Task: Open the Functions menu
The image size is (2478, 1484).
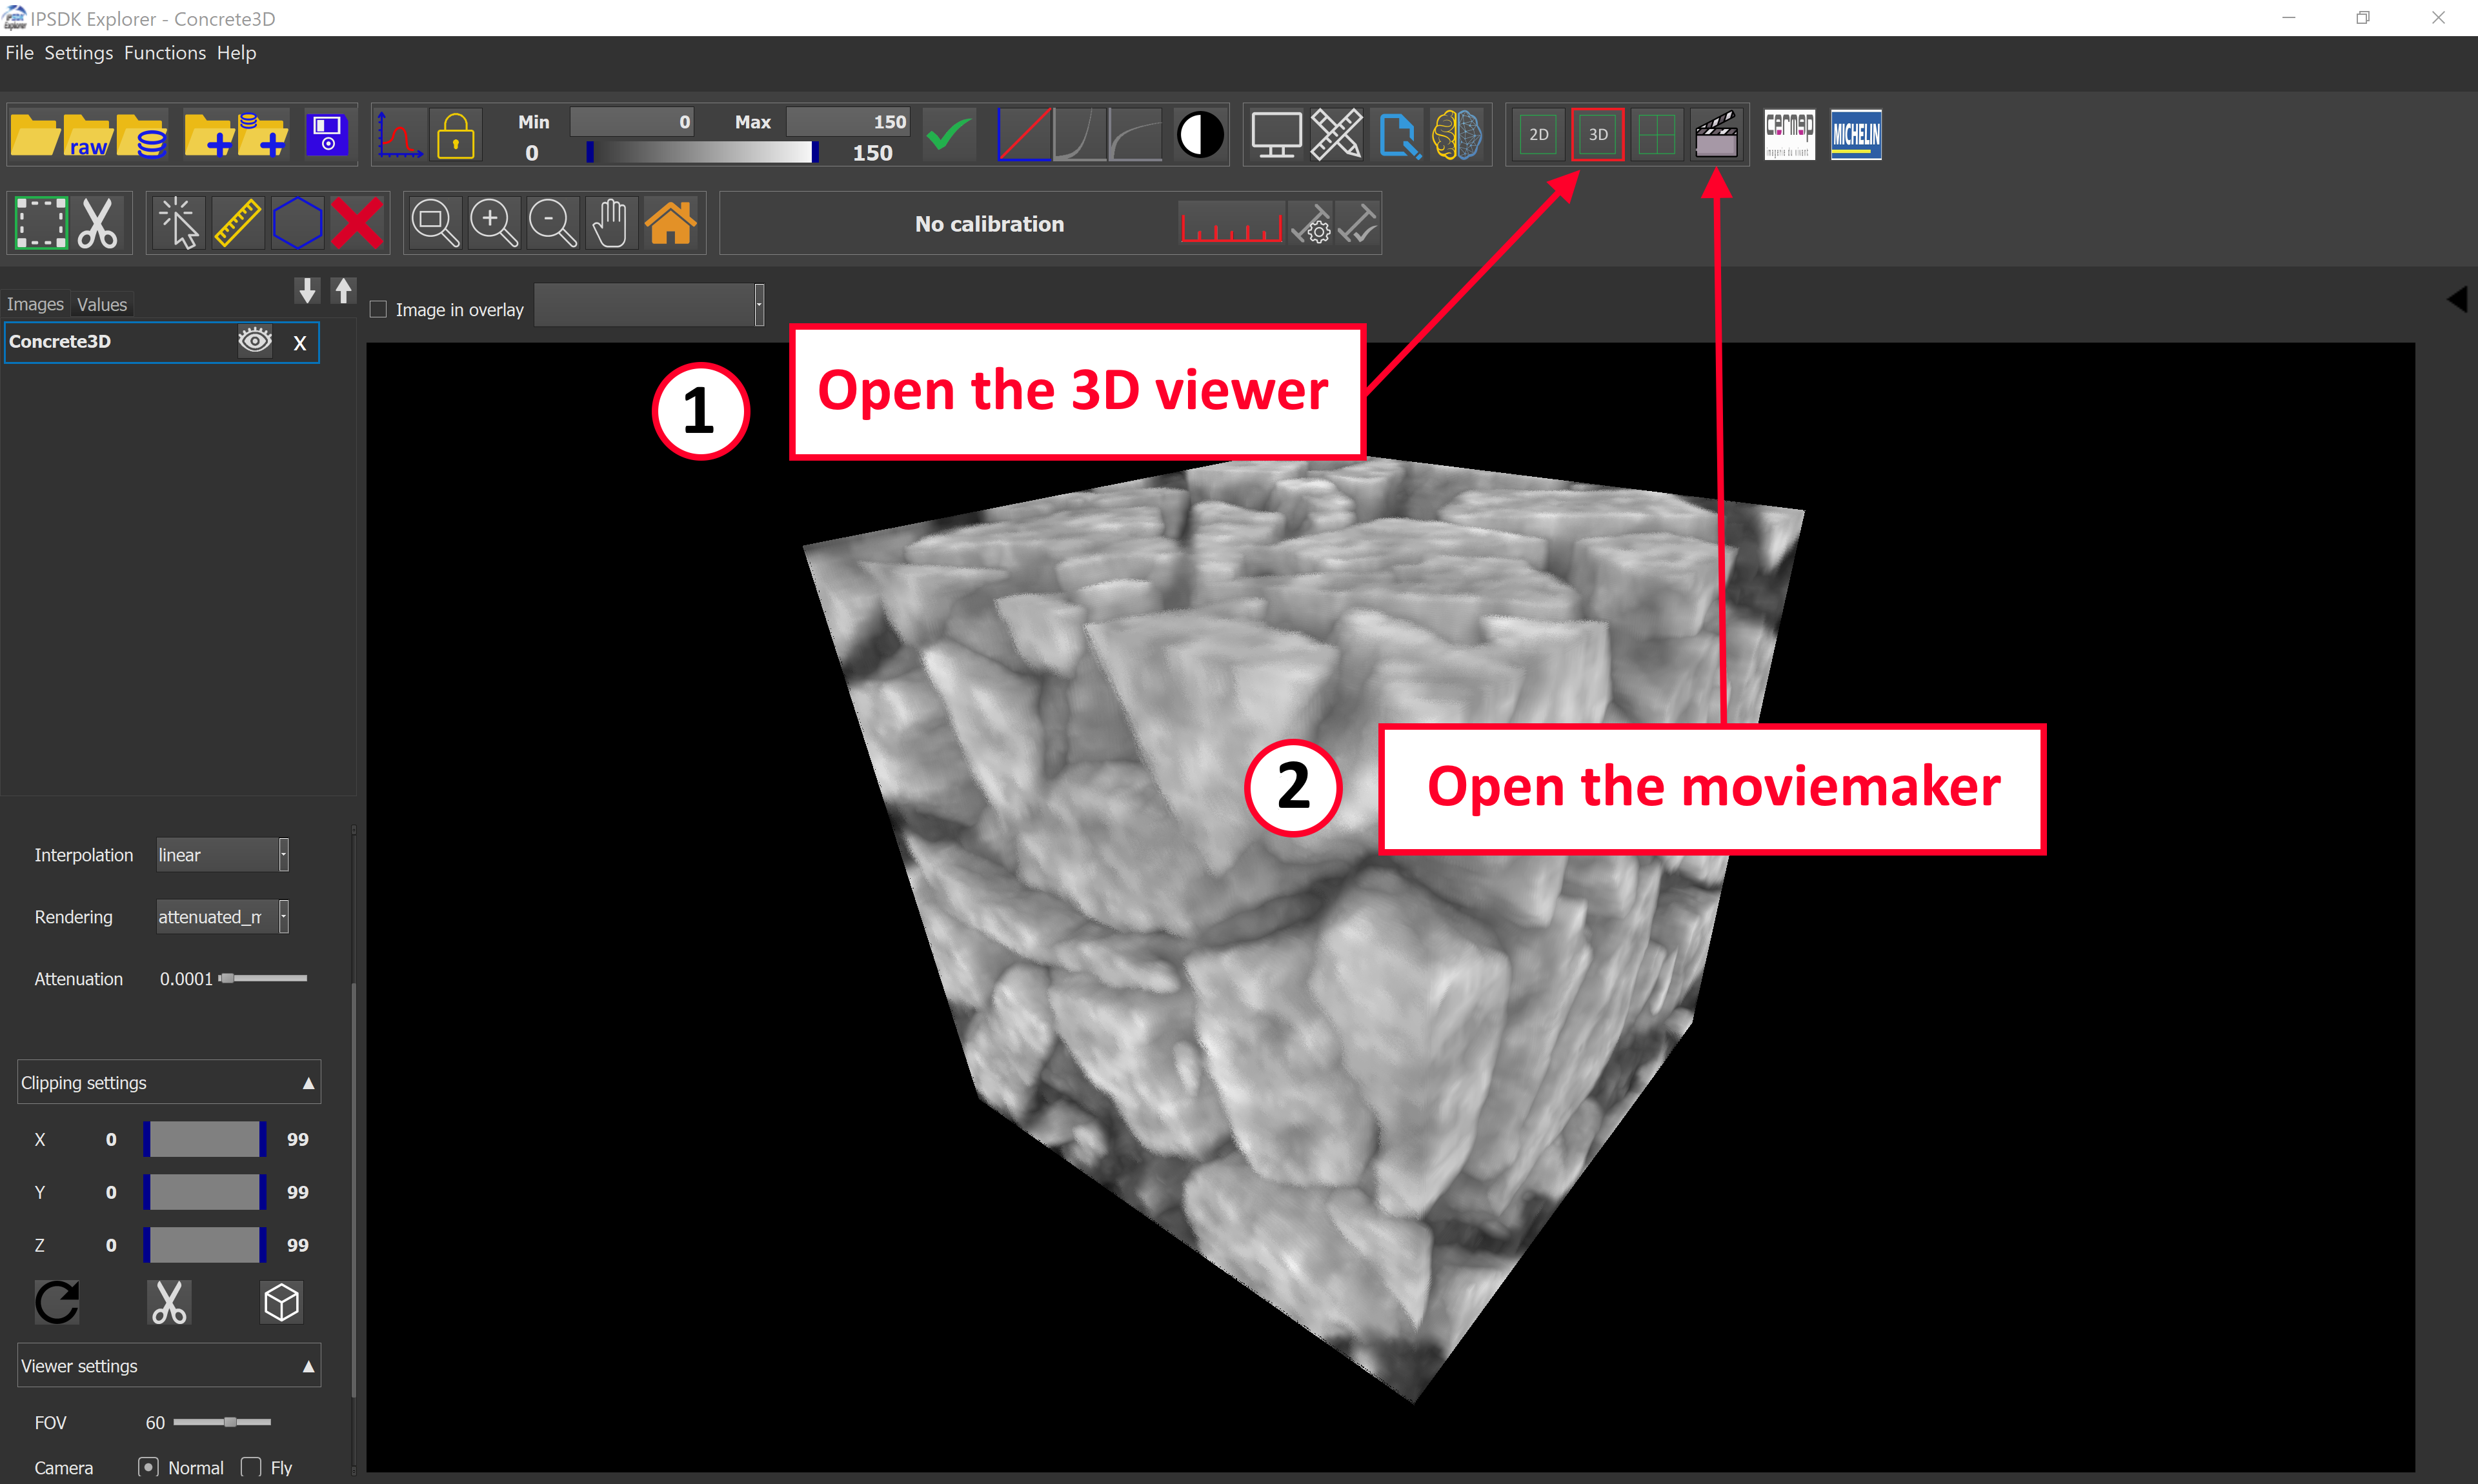Action: click(164, 53)
